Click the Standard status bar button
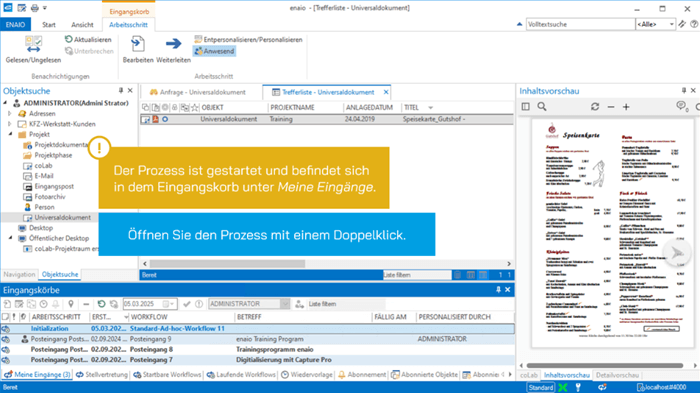 pos(541,387)
